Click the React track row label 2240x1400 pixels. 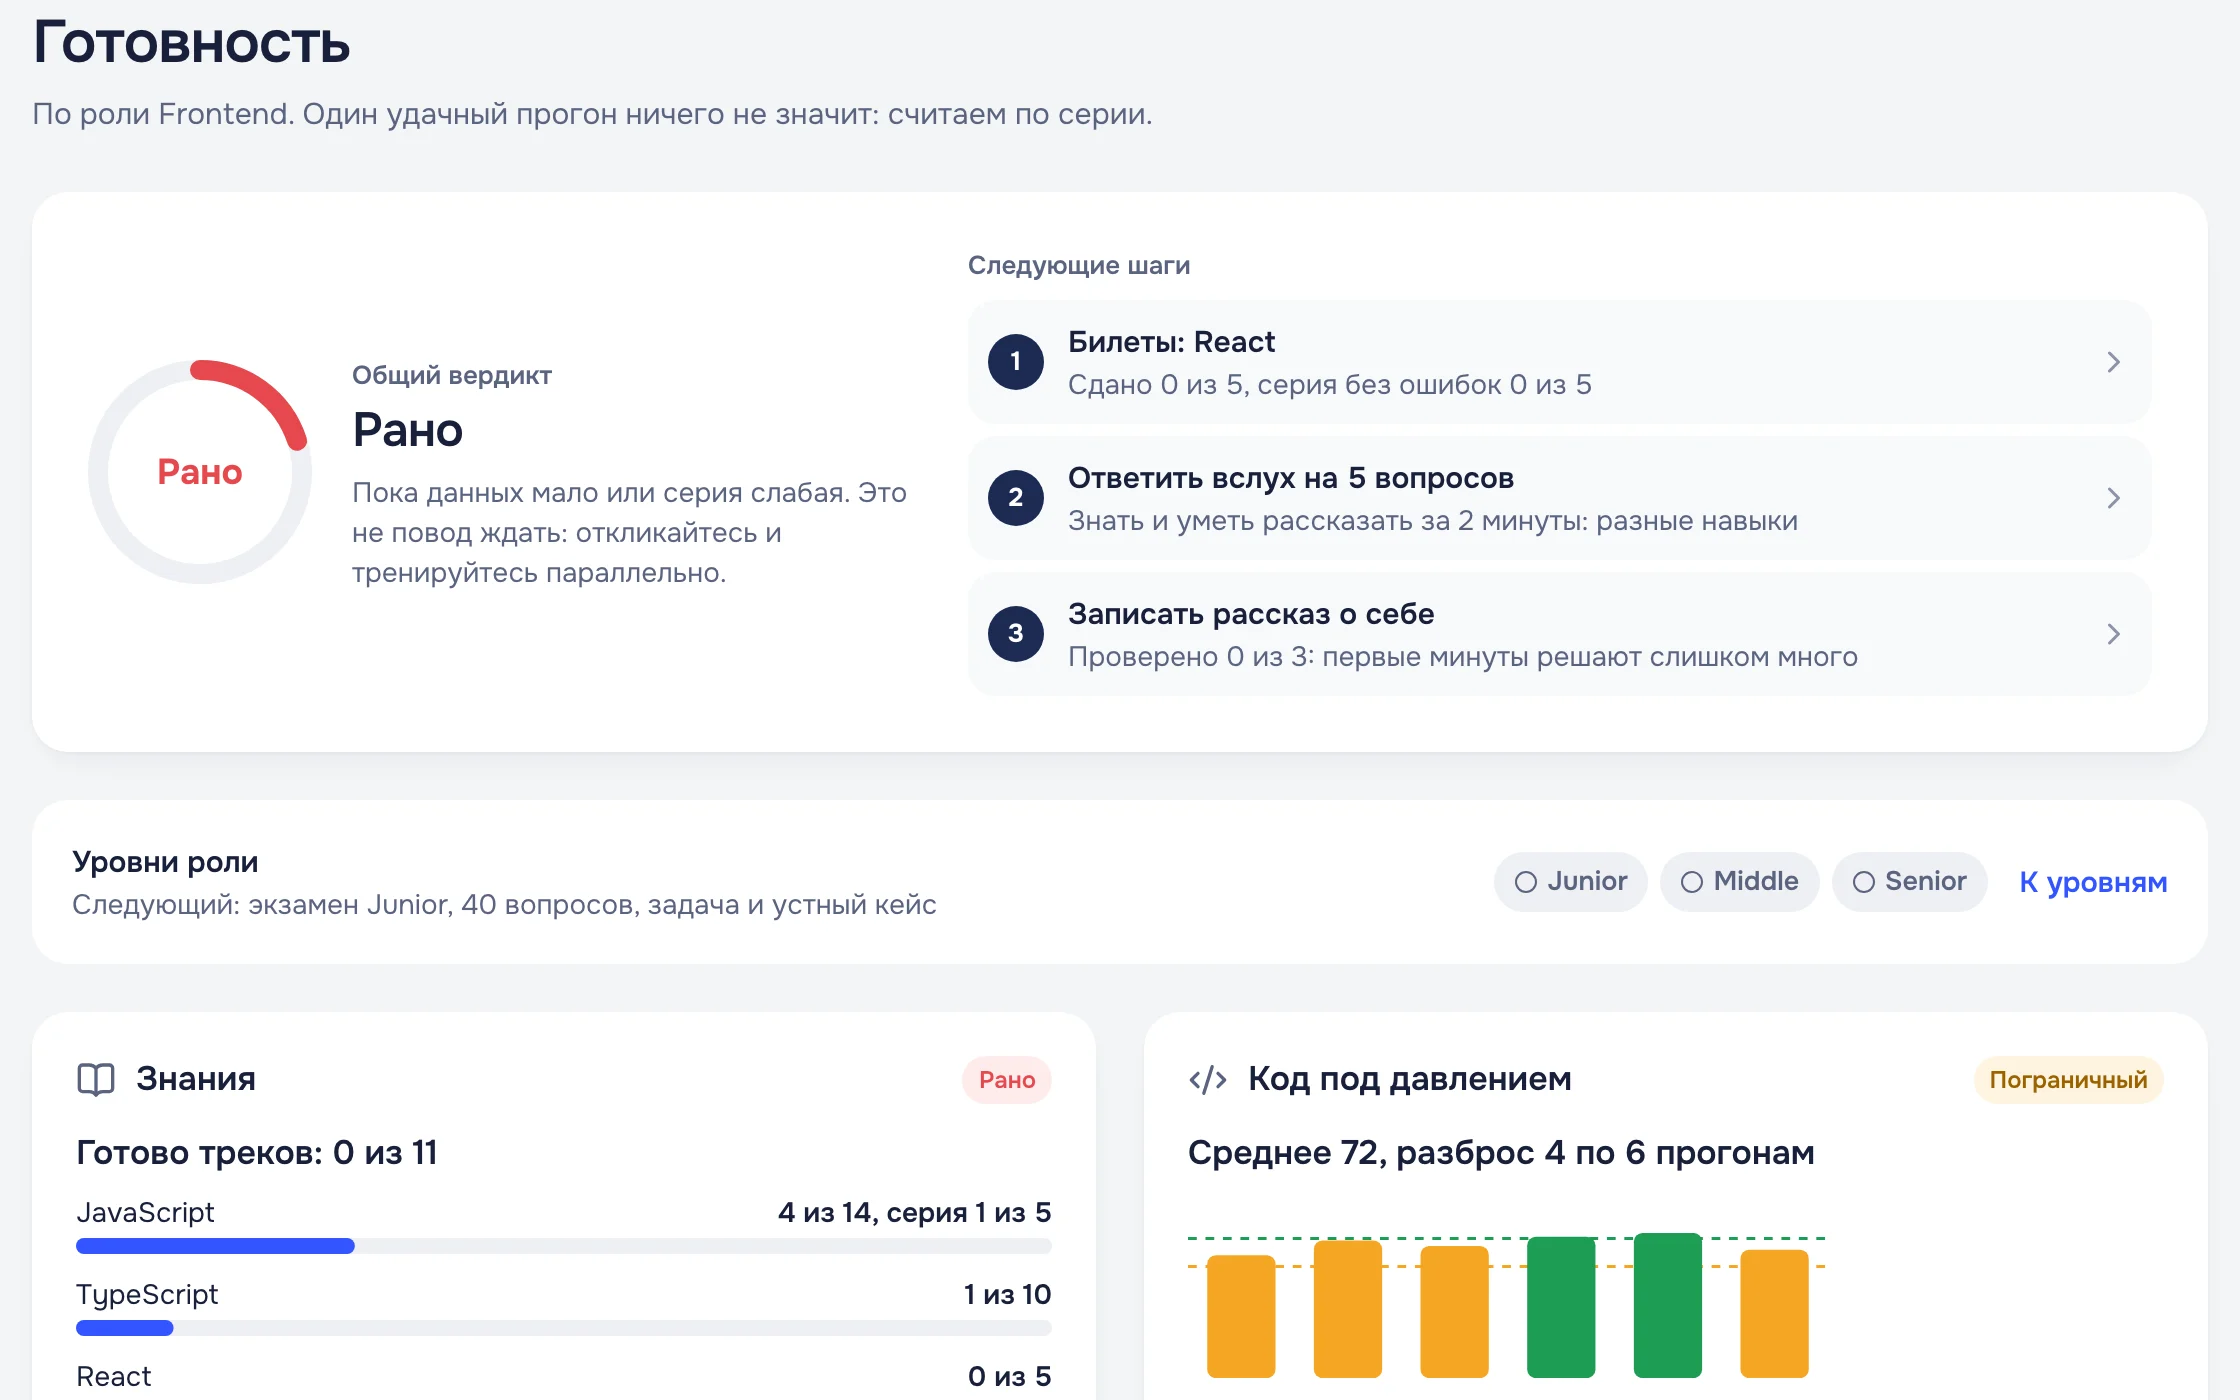coord(114,1377)
